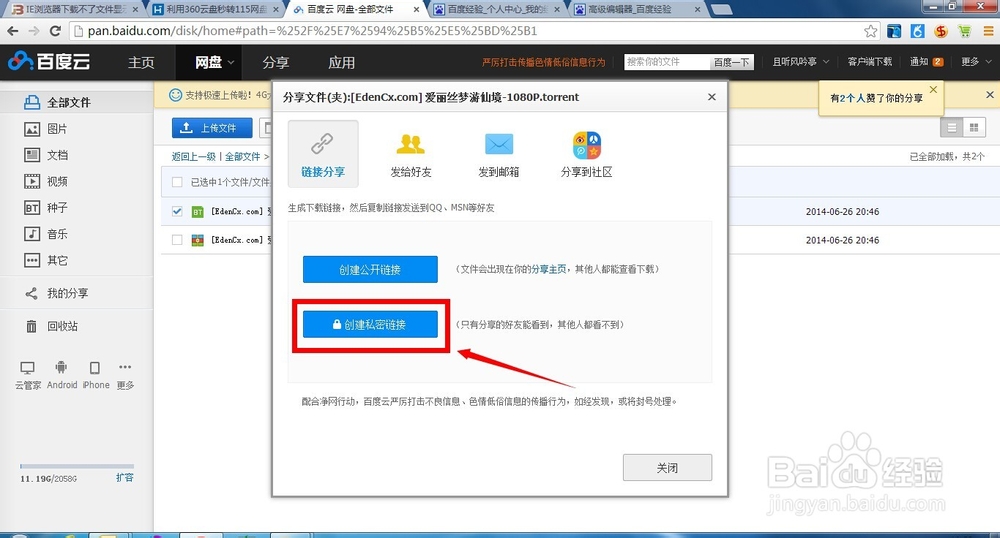The width and height of the screenshot is (1000, 538).
Task: Click the search your files input field
Action: pos(666,62)
